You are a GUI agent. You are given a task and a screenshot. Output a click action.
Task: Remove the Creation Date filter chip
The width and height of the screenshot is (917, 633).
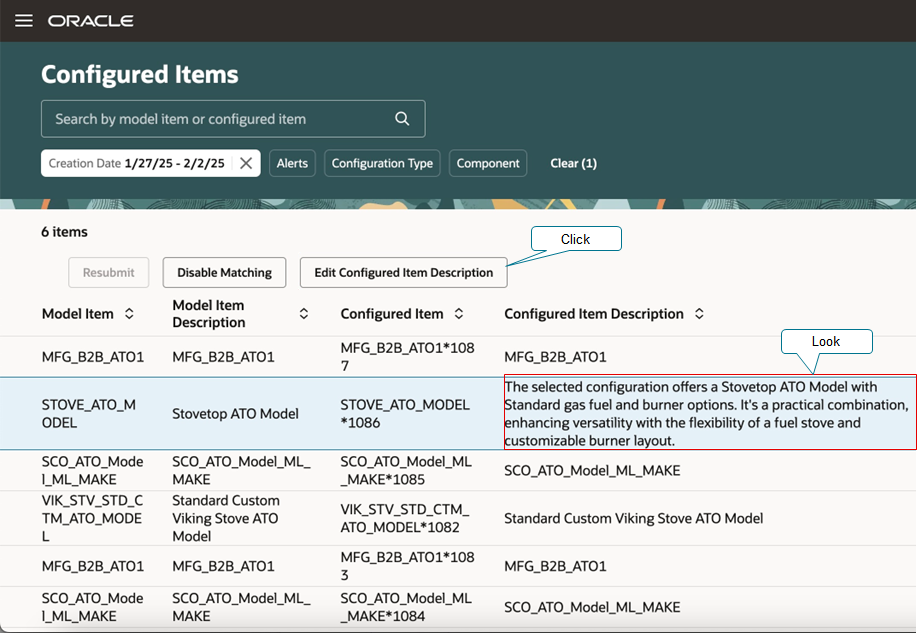click(246, 163)
